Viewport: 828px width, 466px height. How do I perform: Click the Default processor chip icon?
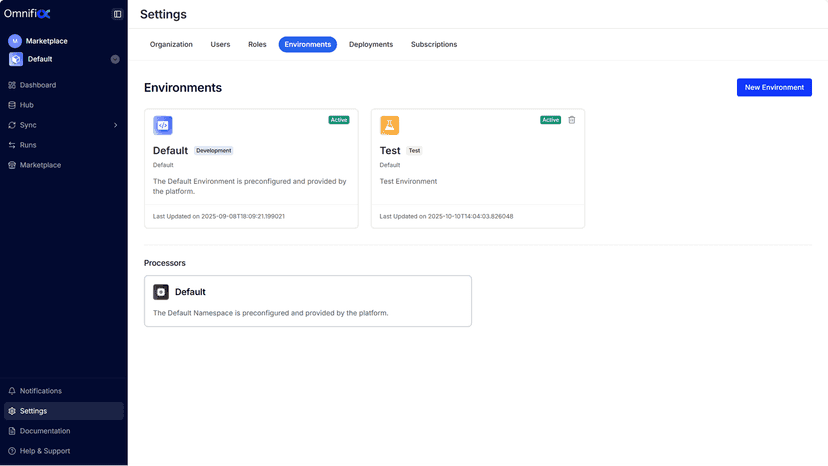coord(161,292)
